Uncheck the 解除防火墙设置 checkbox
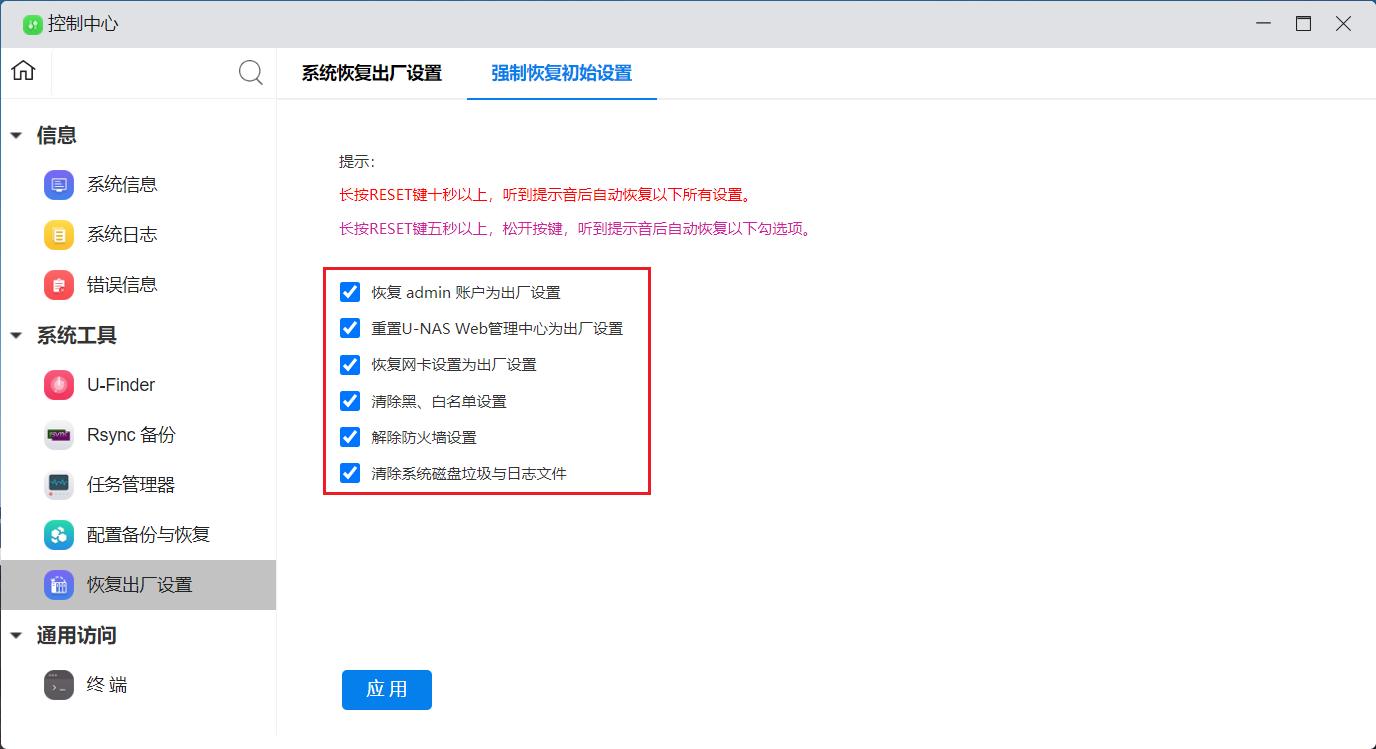1376x749 pixels. (x=349, y=436)
